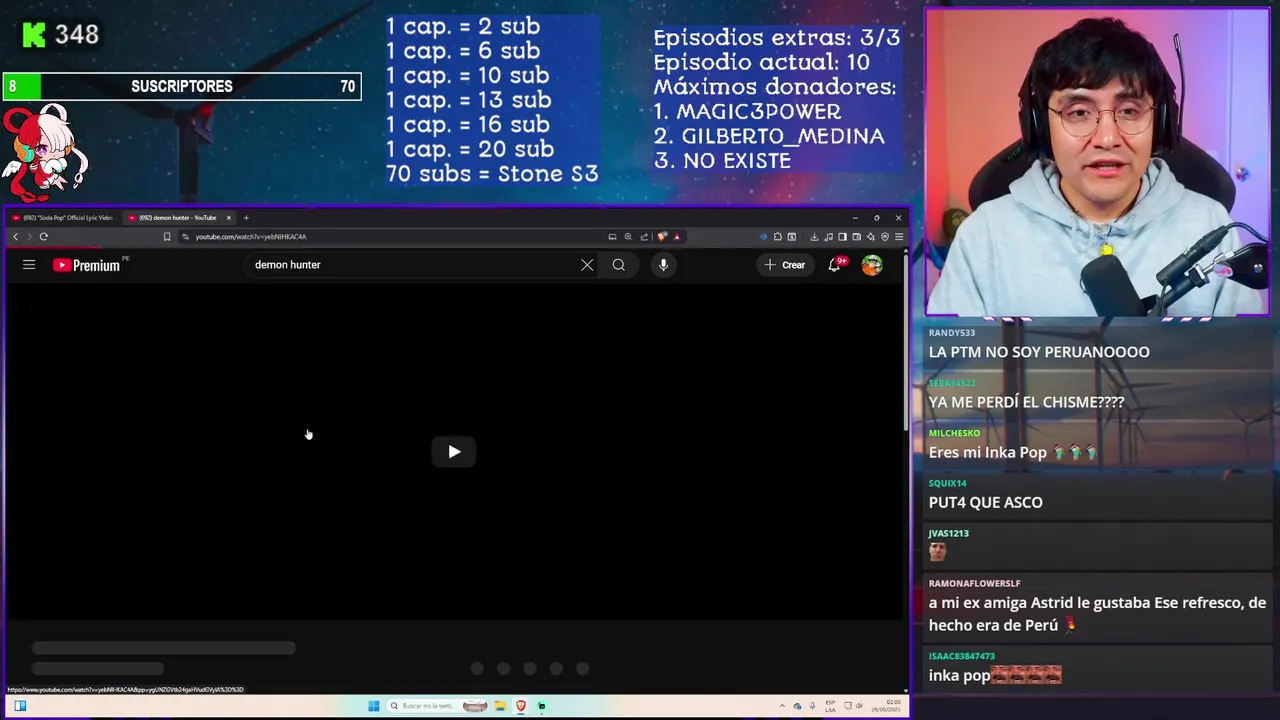Open the screen cast icon in address bar

click(x=612, y=237)
